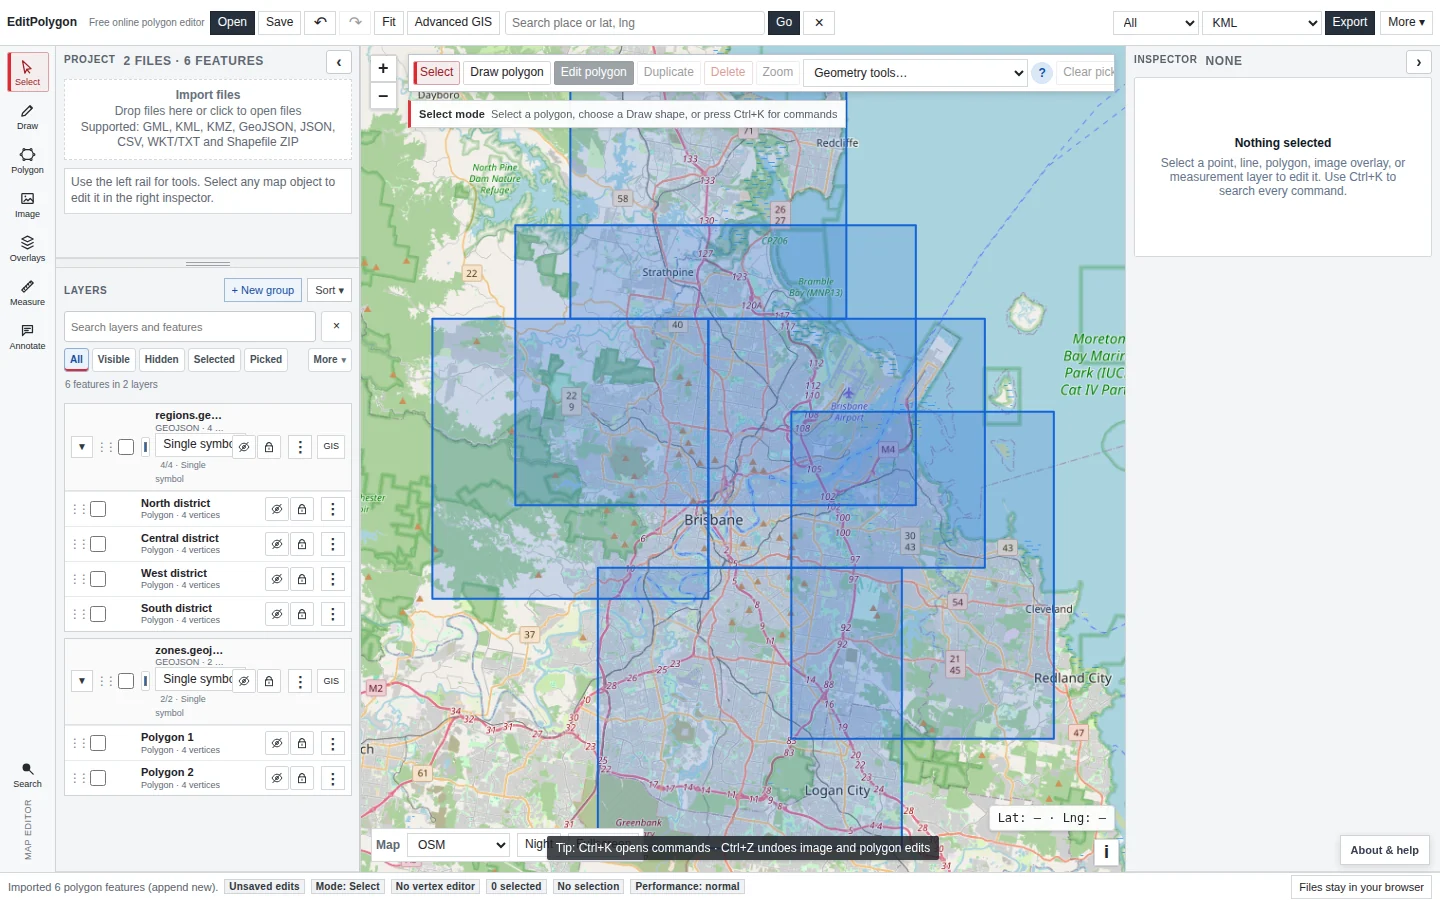The height and width of the screenshot is (900, 1440).
Task: Check the West district checkbox
Action: [98, 579]
